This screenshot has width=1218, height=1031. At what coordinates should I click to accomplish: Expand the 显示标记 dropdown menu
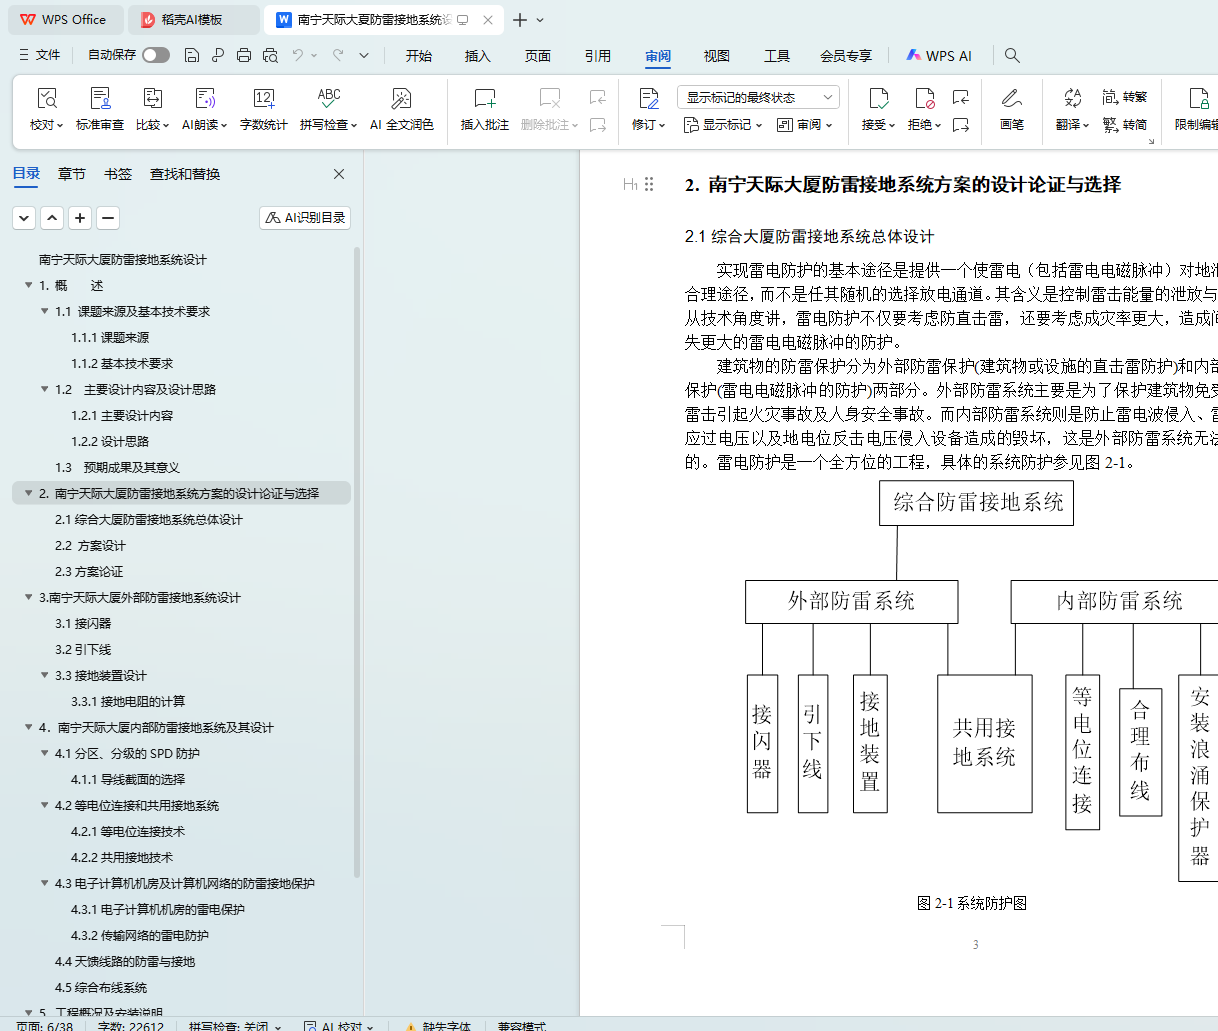pos(723,125)
